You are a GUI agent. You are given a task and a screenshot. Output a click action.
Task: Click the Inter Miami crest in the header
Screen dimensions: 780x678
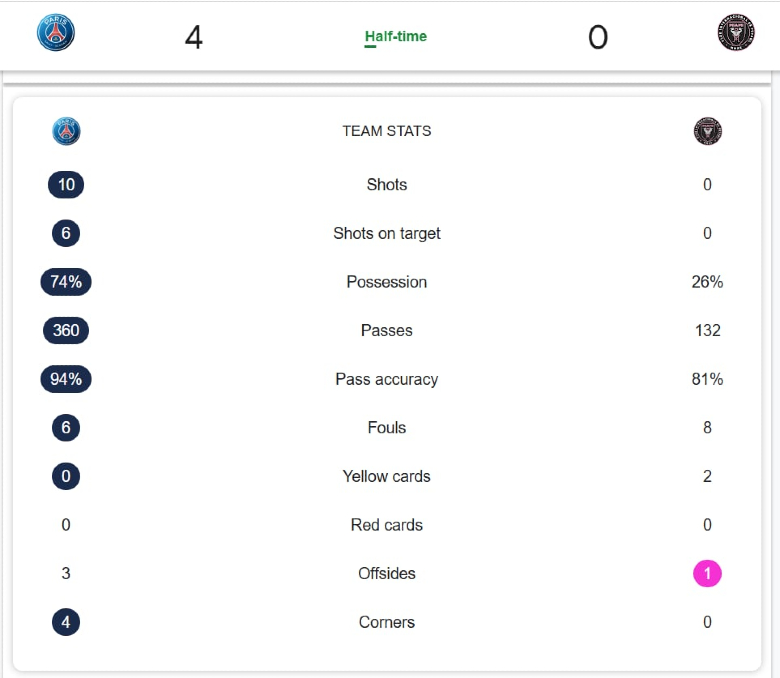click(x=736, y=32)
